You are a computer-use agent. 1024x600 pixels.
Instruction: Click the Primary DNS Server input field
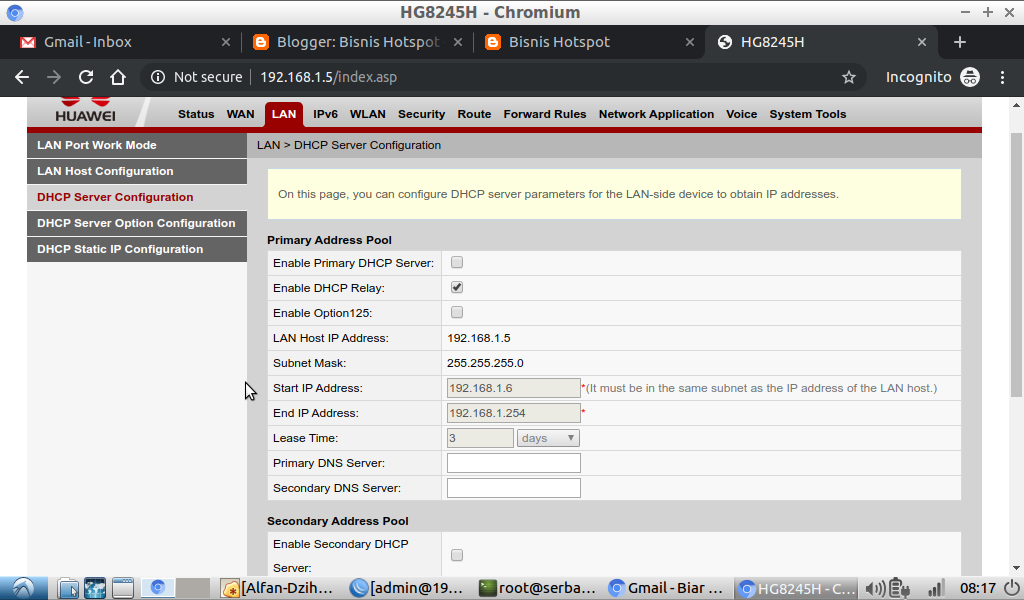tap(513, 462)
